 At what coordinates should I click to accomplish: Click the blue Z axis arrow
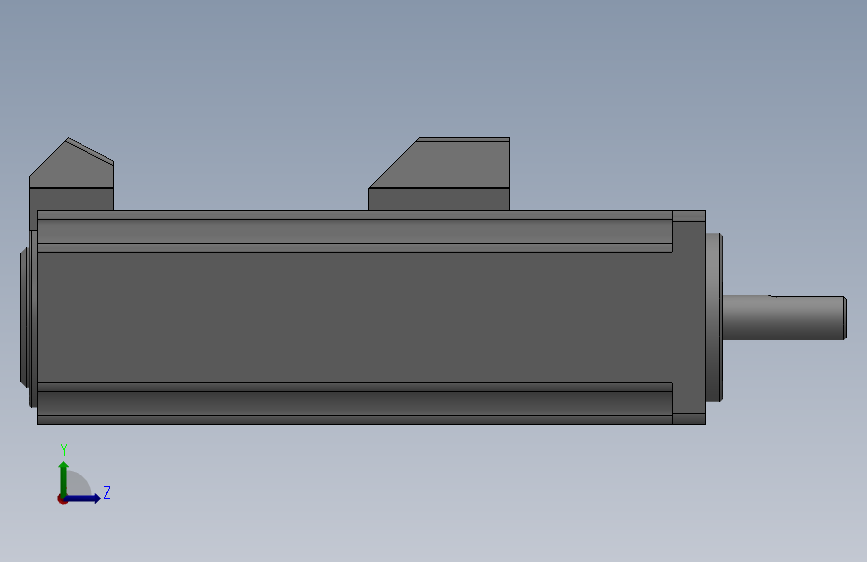83,498
